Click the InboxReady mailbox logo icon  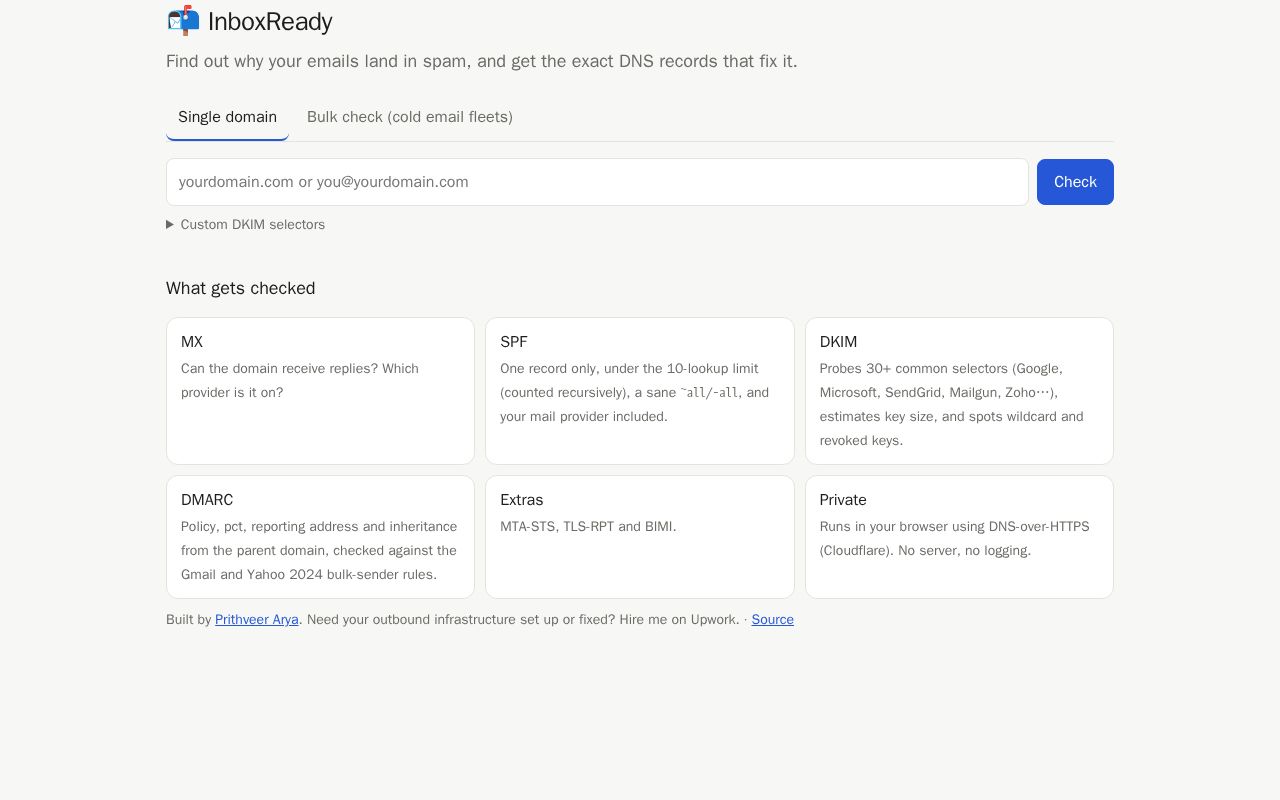coord(183,21)
